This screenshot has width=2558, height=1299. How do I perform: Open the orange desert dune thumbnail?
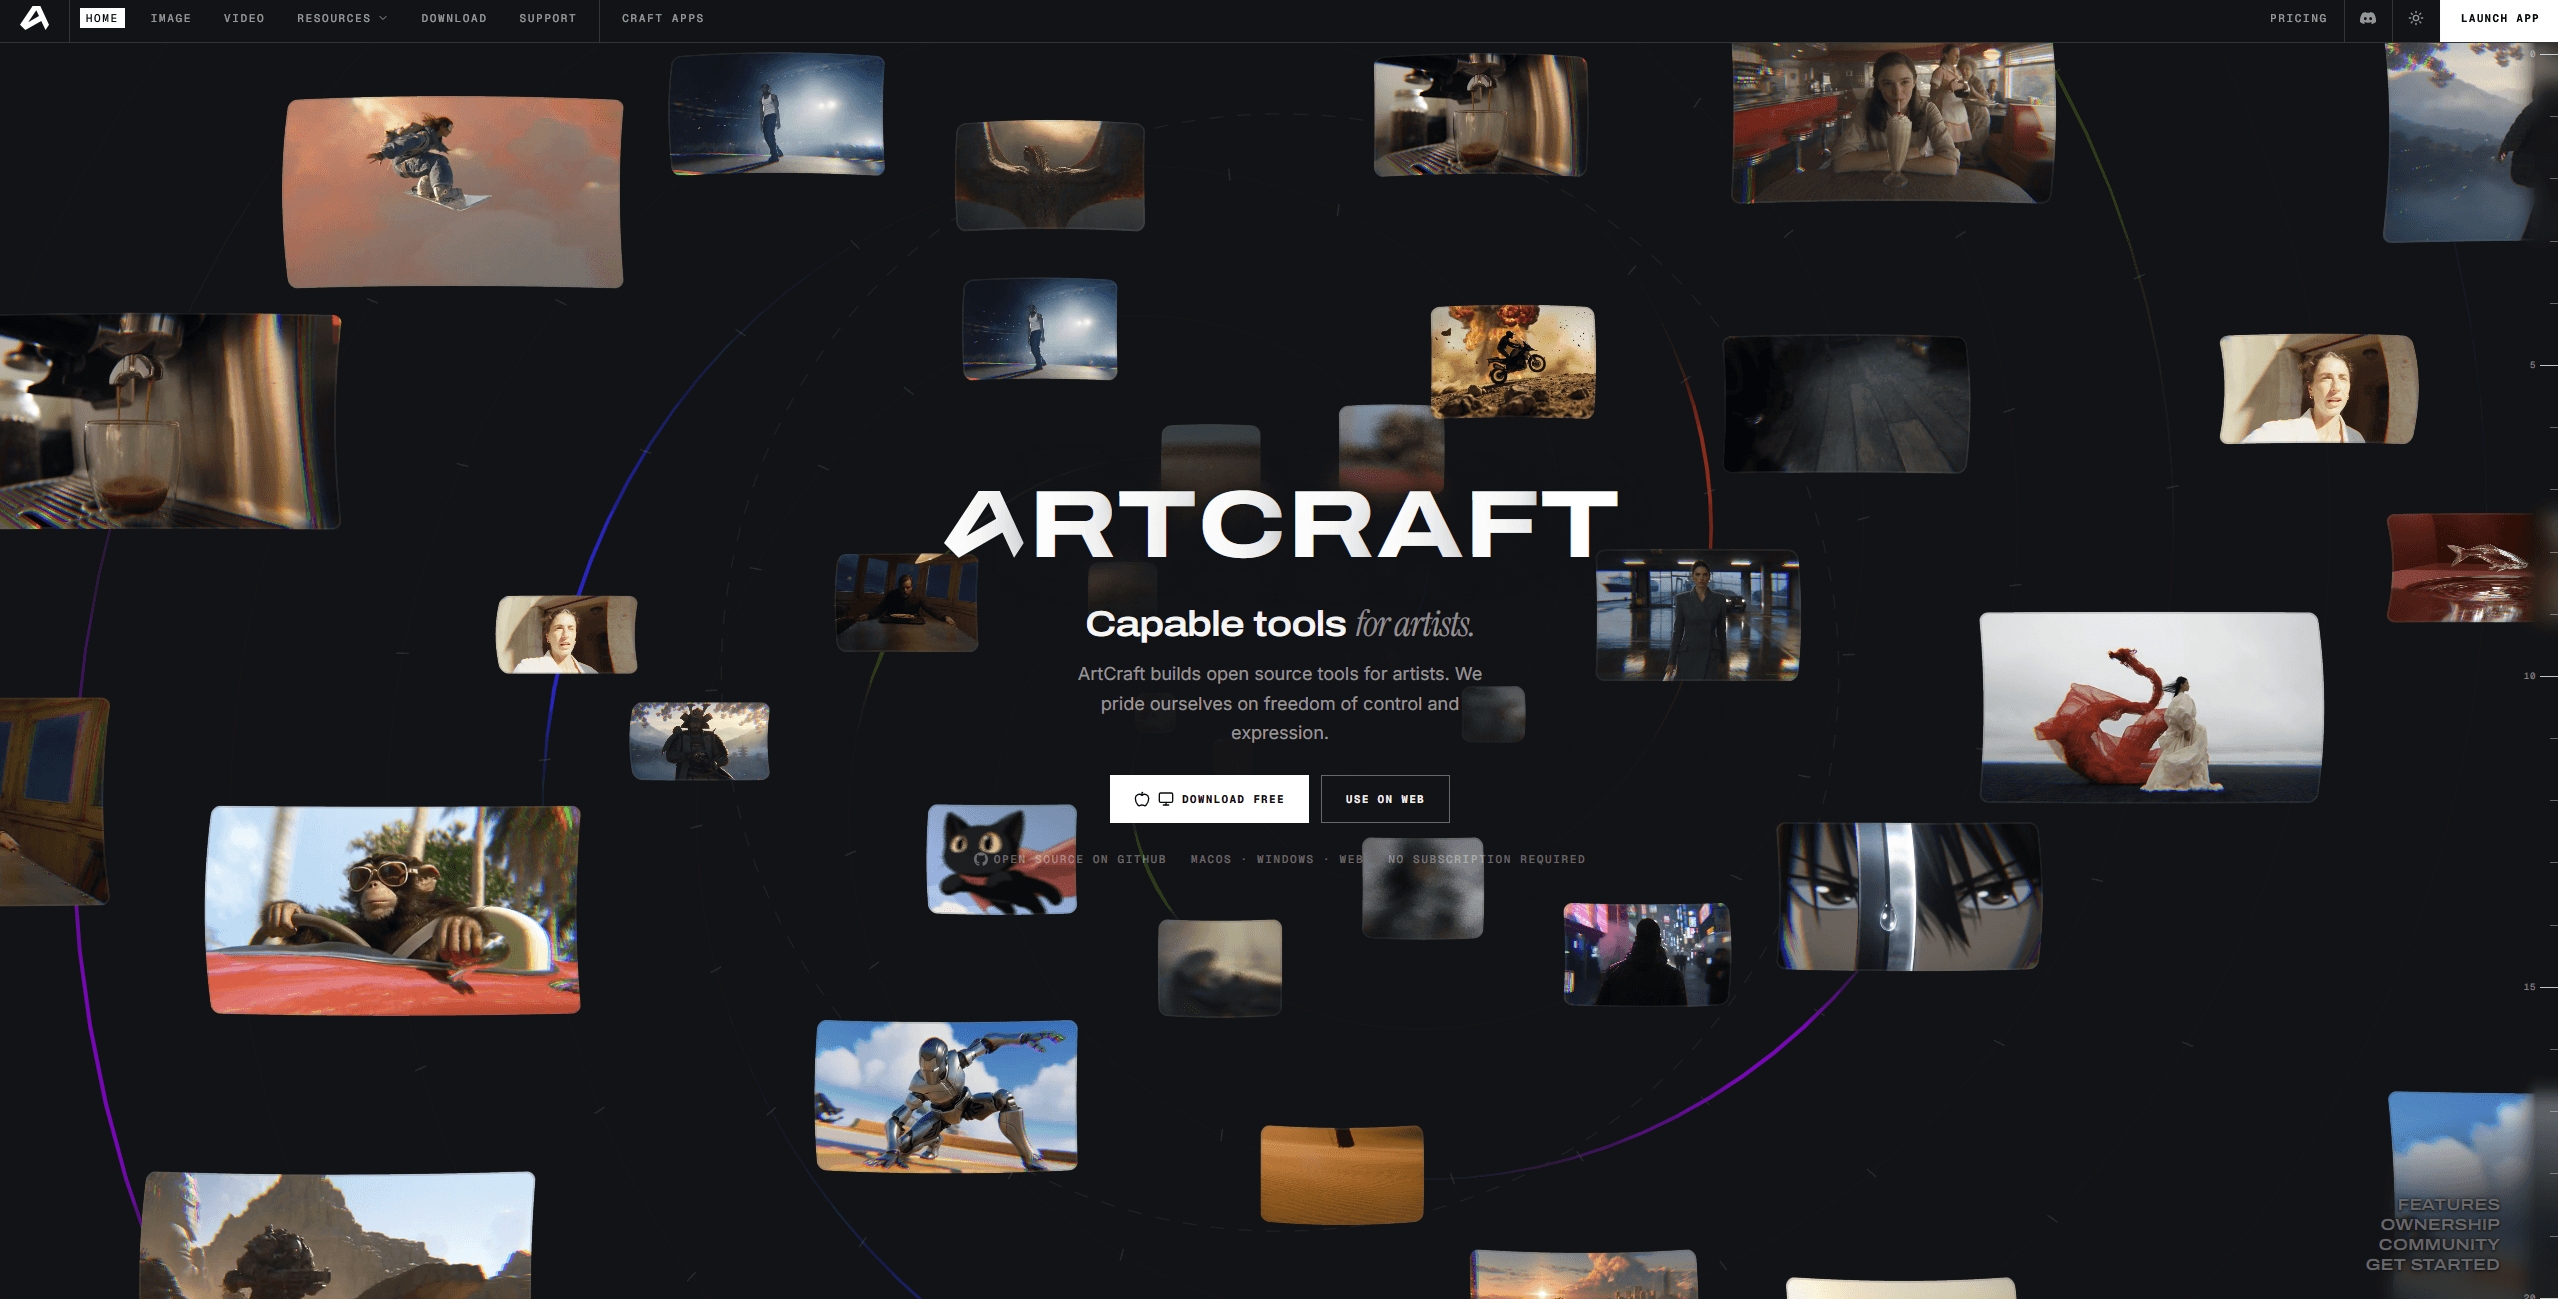[x=1342, y=1174]
